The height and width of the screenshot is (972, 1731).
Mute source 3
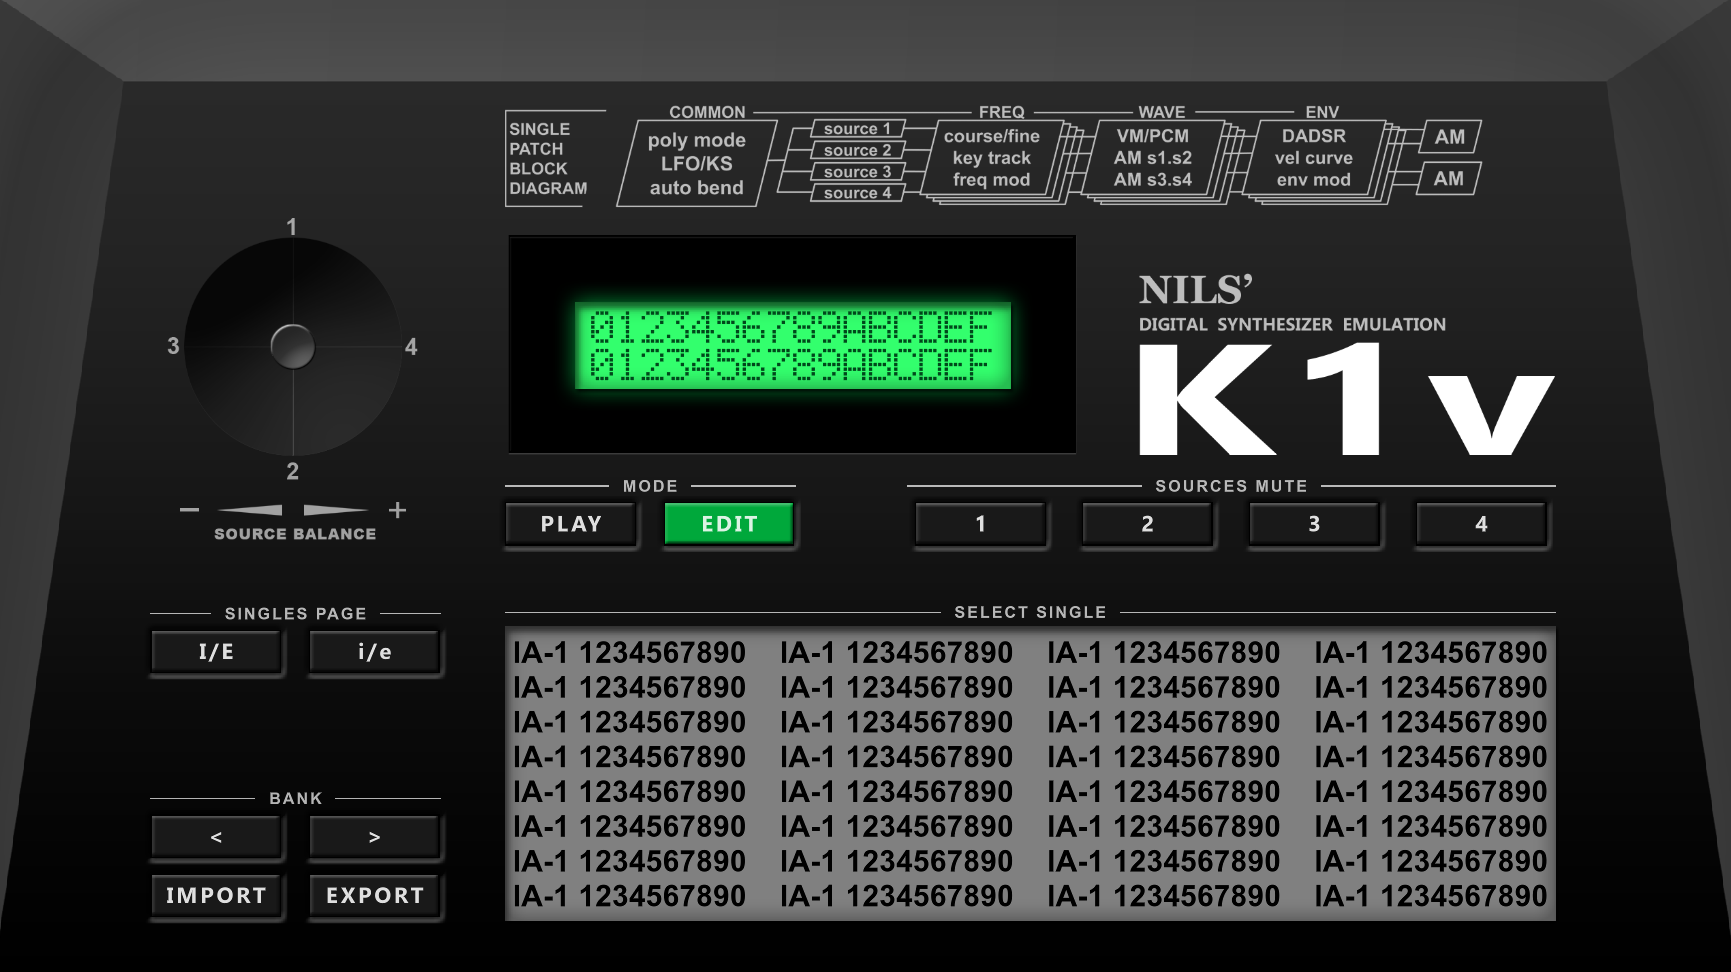click(1314, 523)
